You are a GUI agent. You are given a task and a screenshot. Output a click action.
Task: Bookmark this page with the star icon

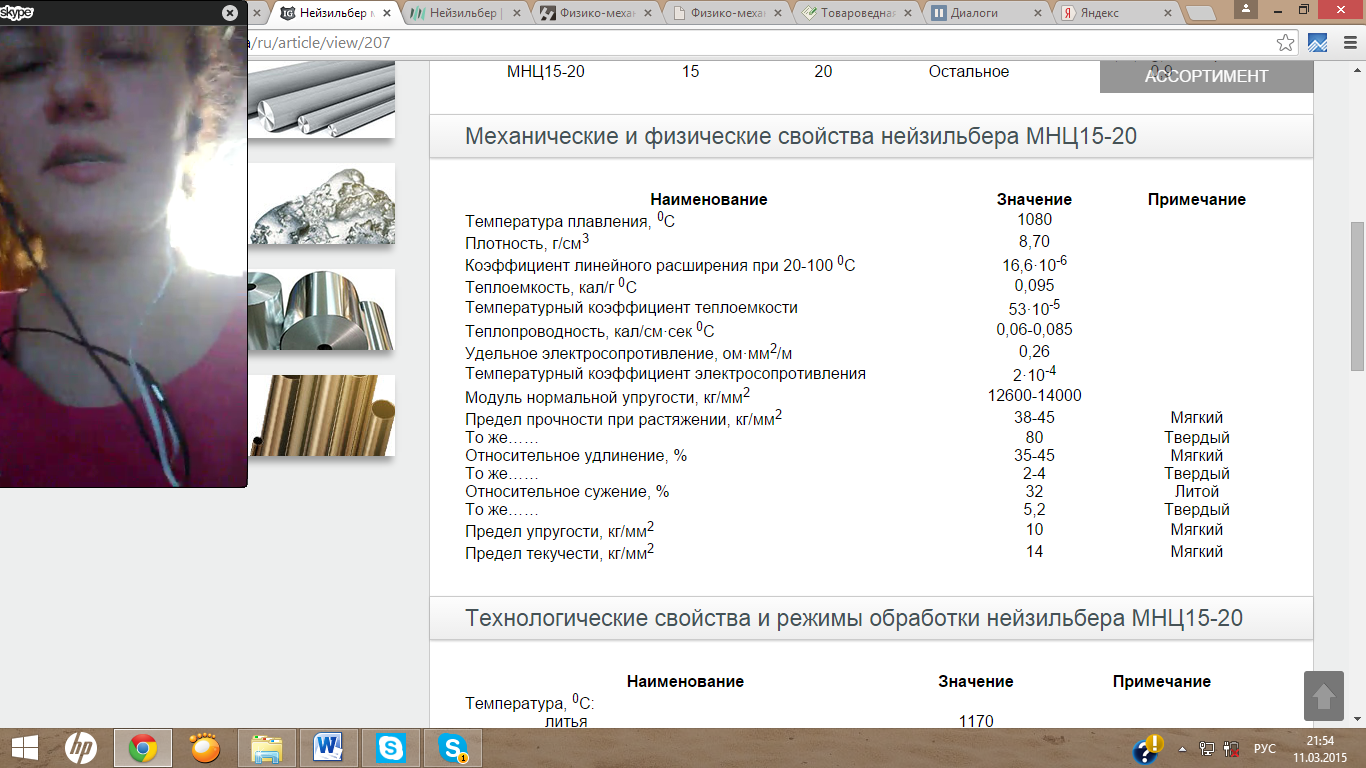(1286, 43)
